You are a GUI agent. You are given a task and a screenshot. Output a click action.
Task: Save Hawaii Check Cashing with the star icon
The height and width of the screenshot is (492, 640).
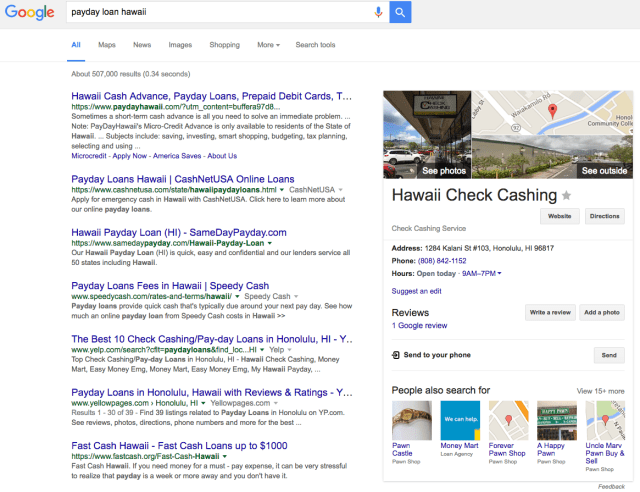pos(566,196)
